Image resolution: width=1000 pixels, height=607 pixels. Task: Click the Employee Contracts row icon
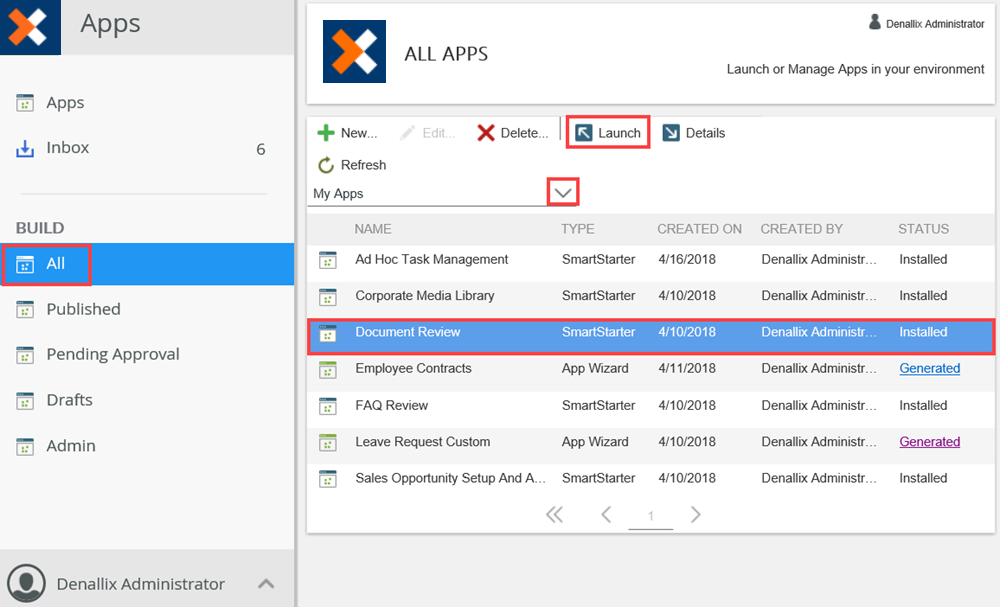point(327,369)
